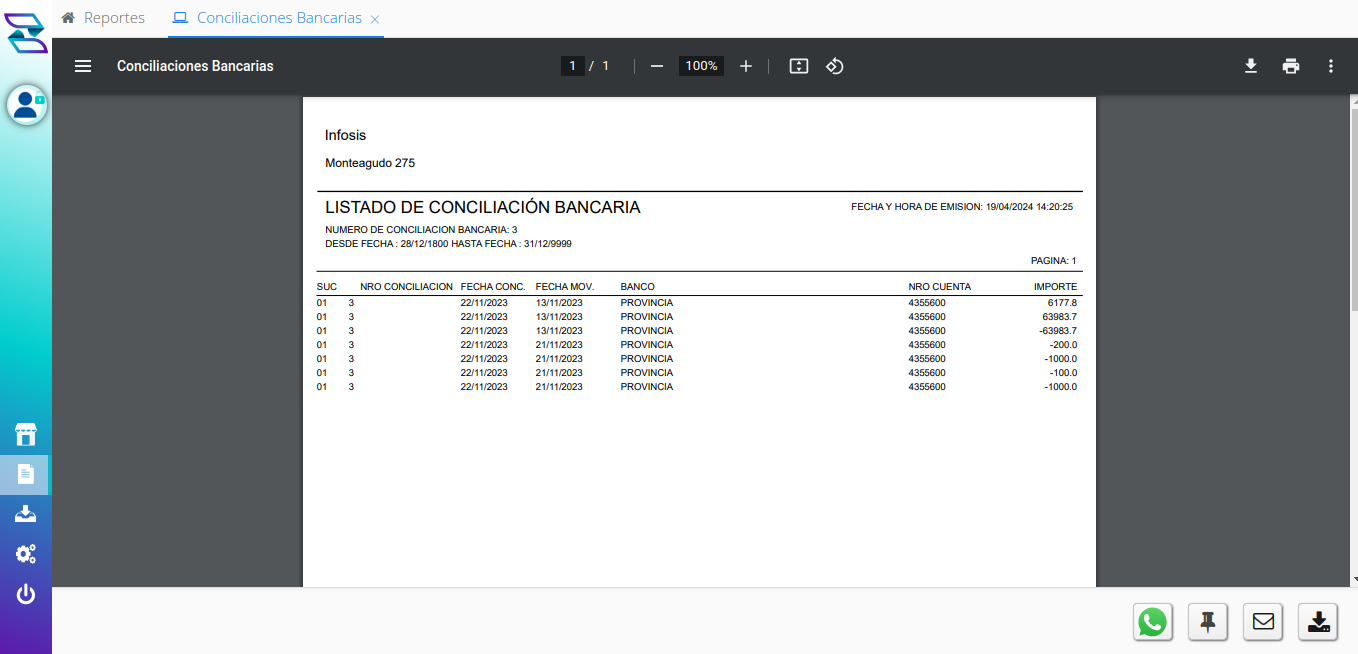Click the pin button at the bottom
This screenshot has width=1358, height=654.
[x=1208, y=622]
